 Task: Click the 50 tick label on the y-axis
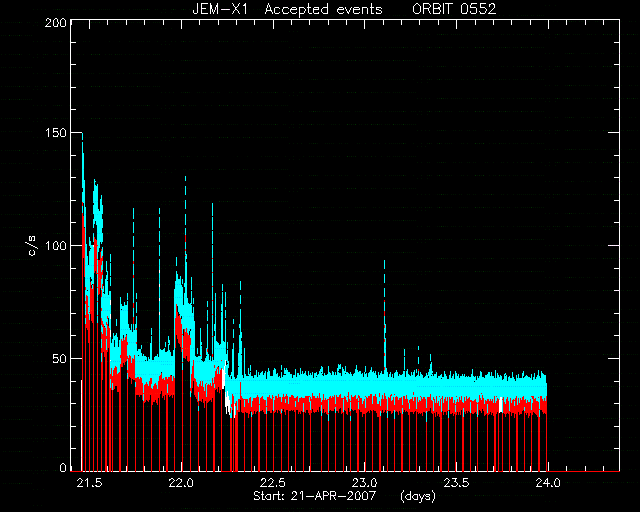pyautogui.click(x=59, y=358)
